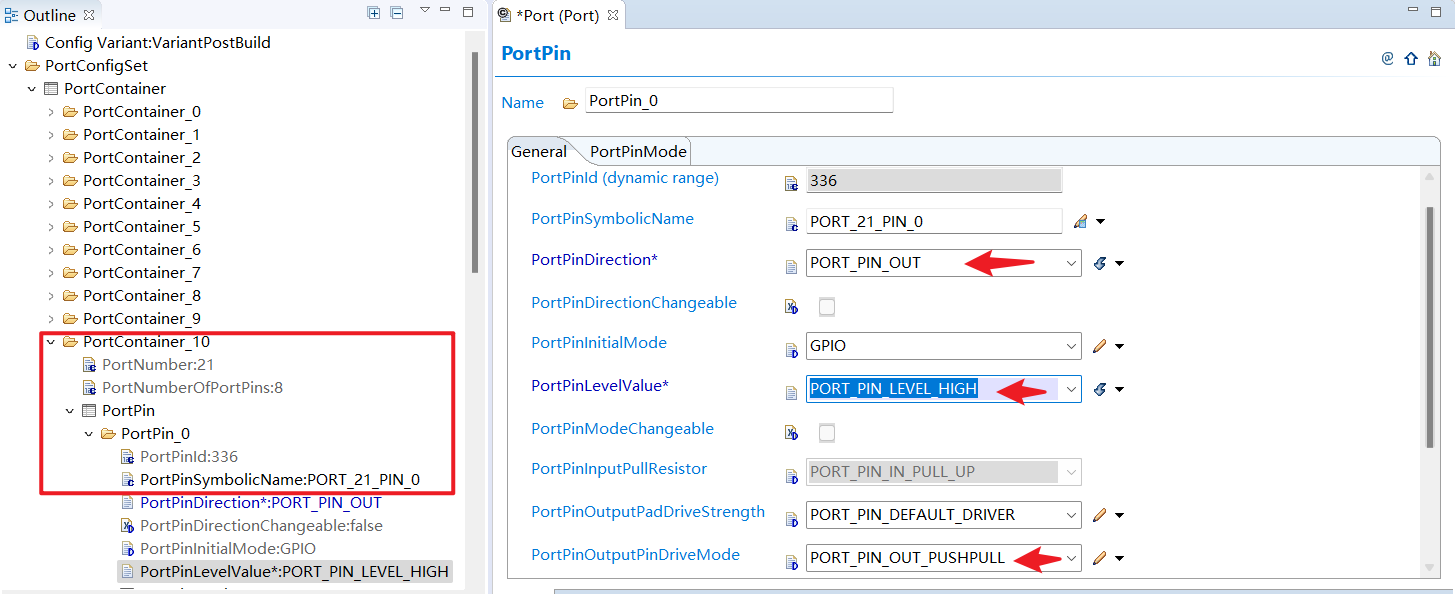
Task: Click the PortPin_0 Name input field
Action: pyautogui.click(x=739, y=100)
